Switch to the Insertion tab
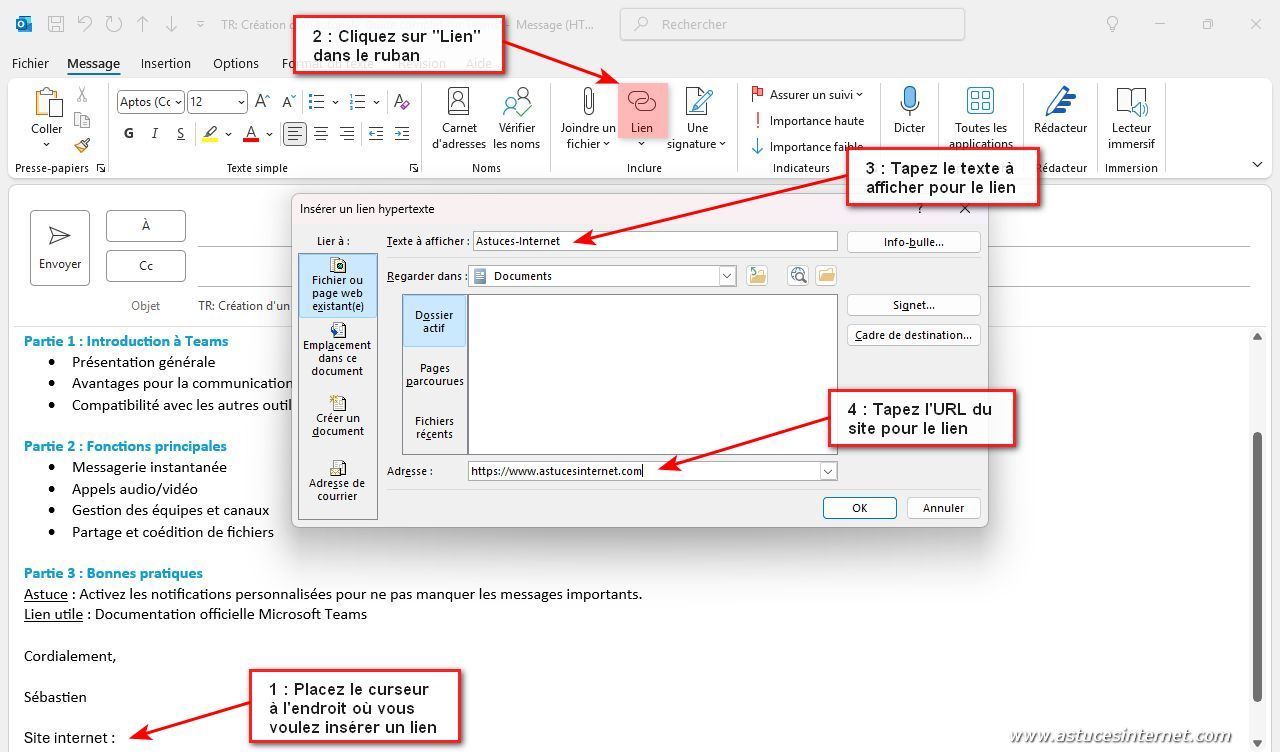The height and width of the screenshot is (752, 1280). [166, 63]
